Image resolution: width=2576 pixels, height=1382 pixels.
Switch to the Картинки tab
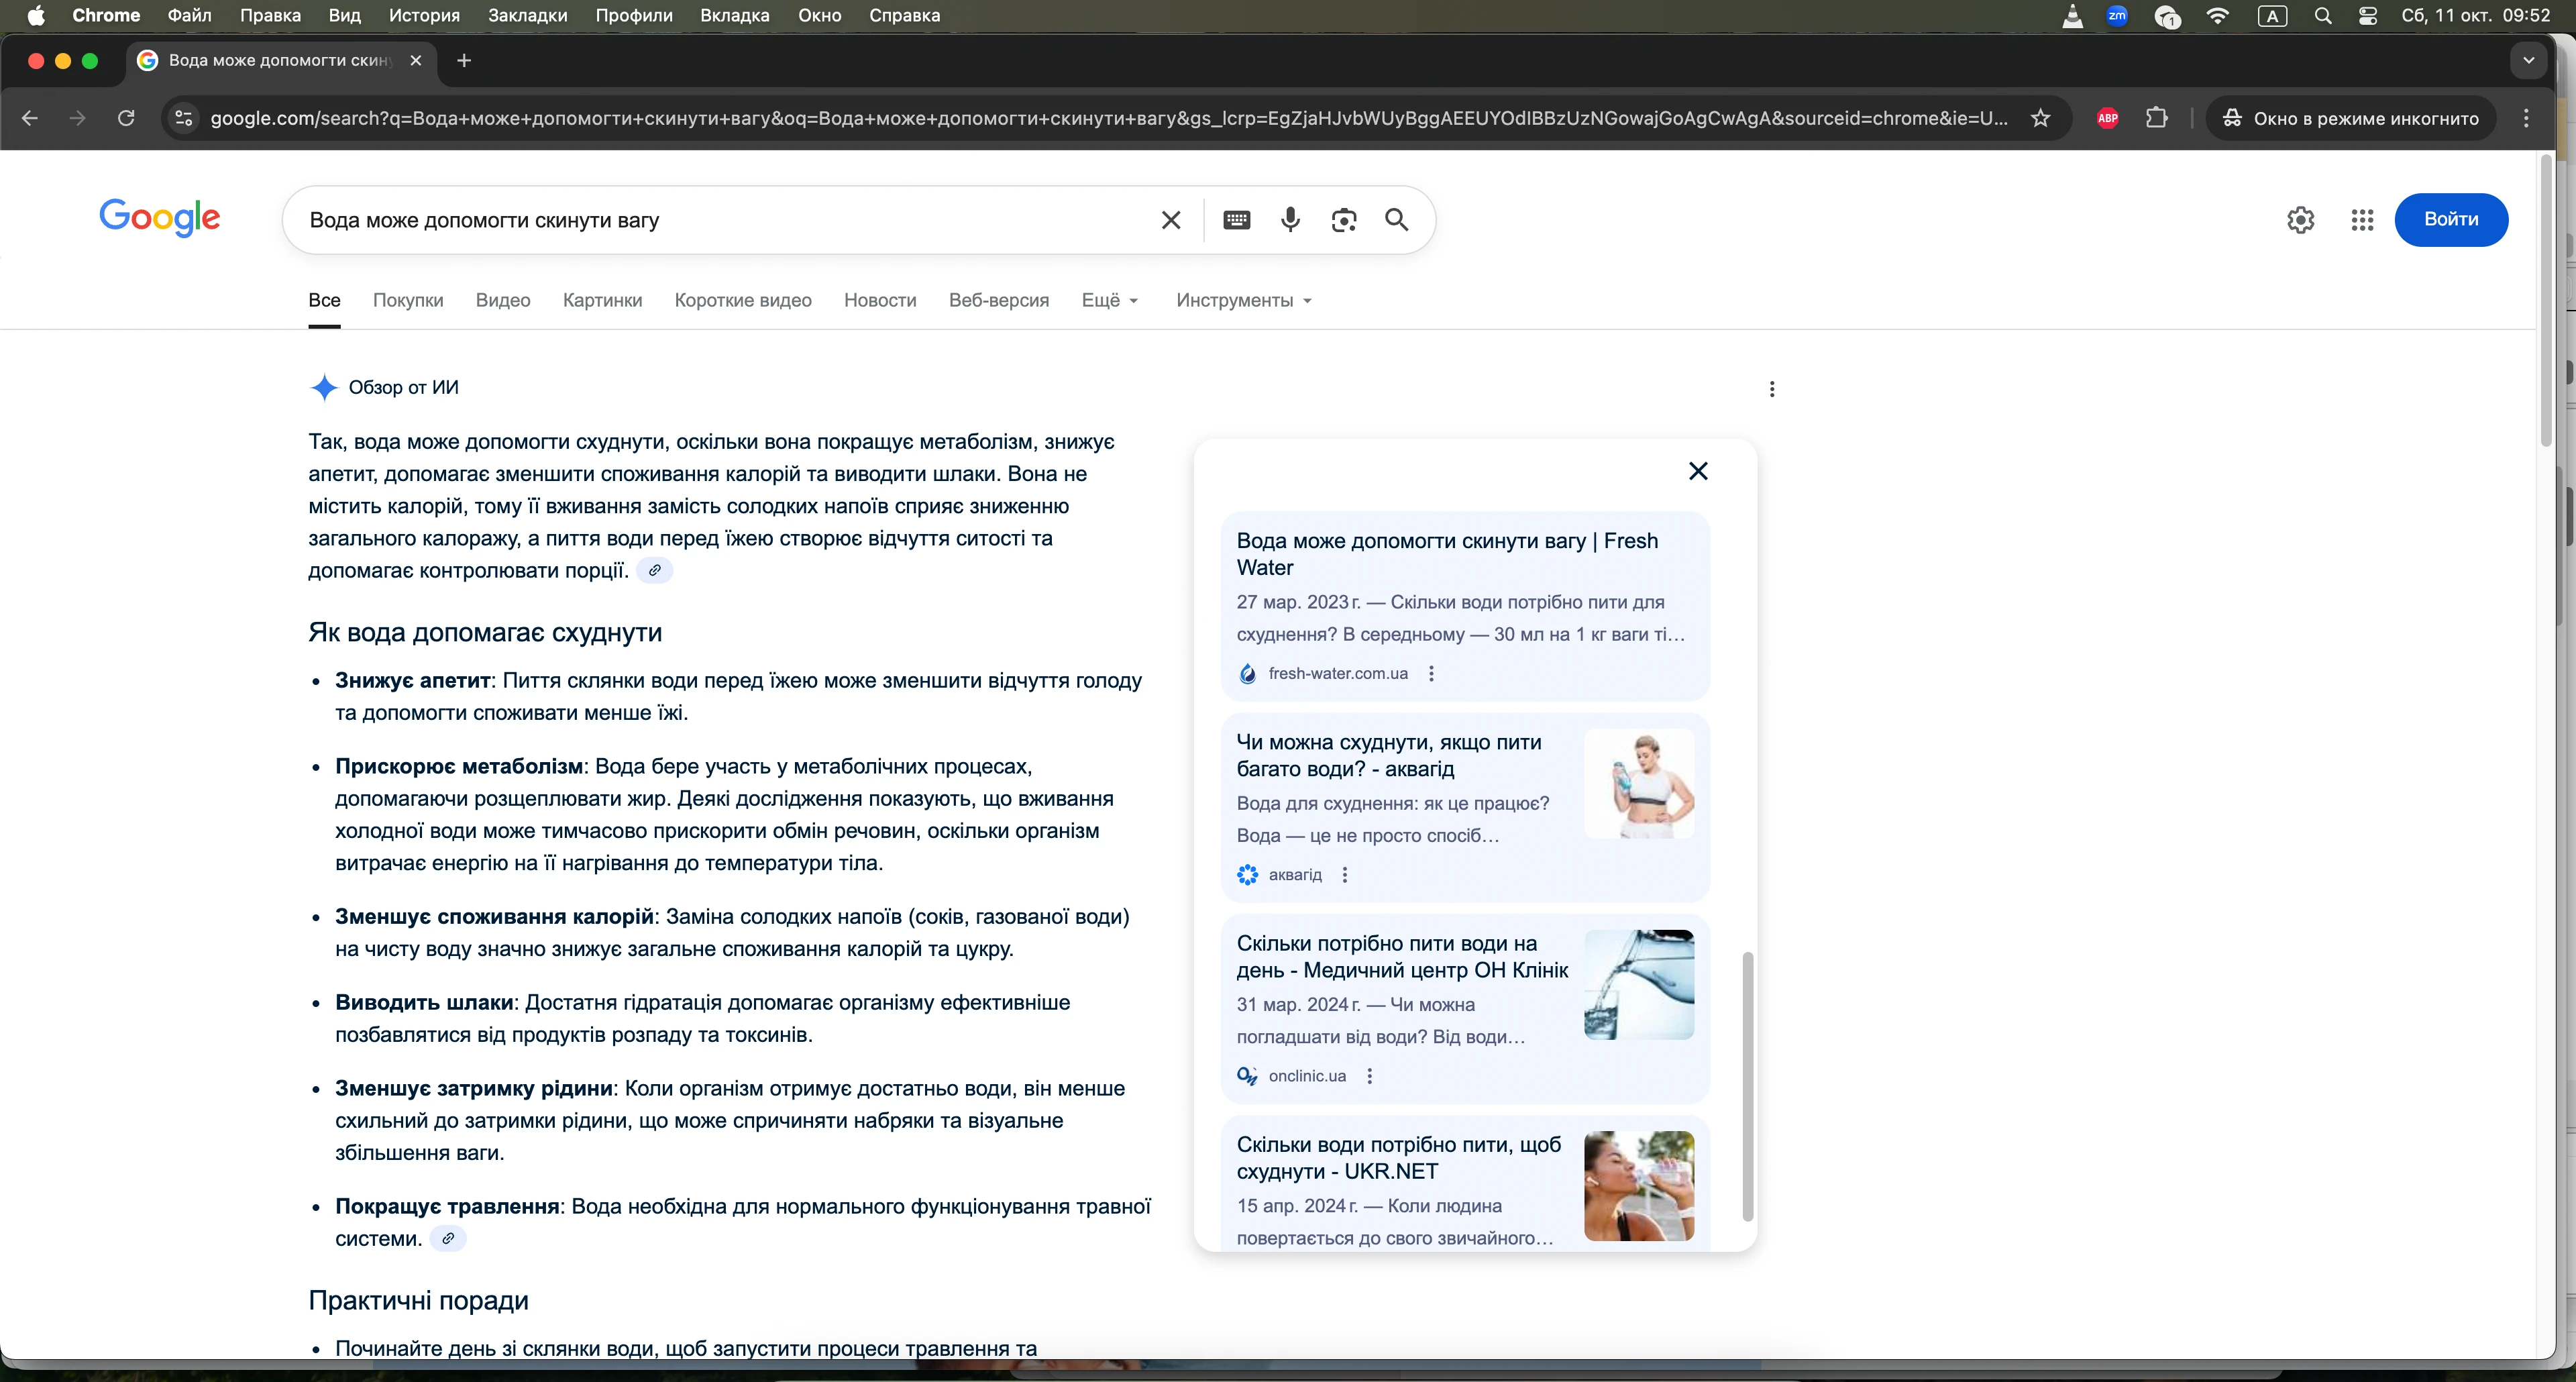(602, 300)
